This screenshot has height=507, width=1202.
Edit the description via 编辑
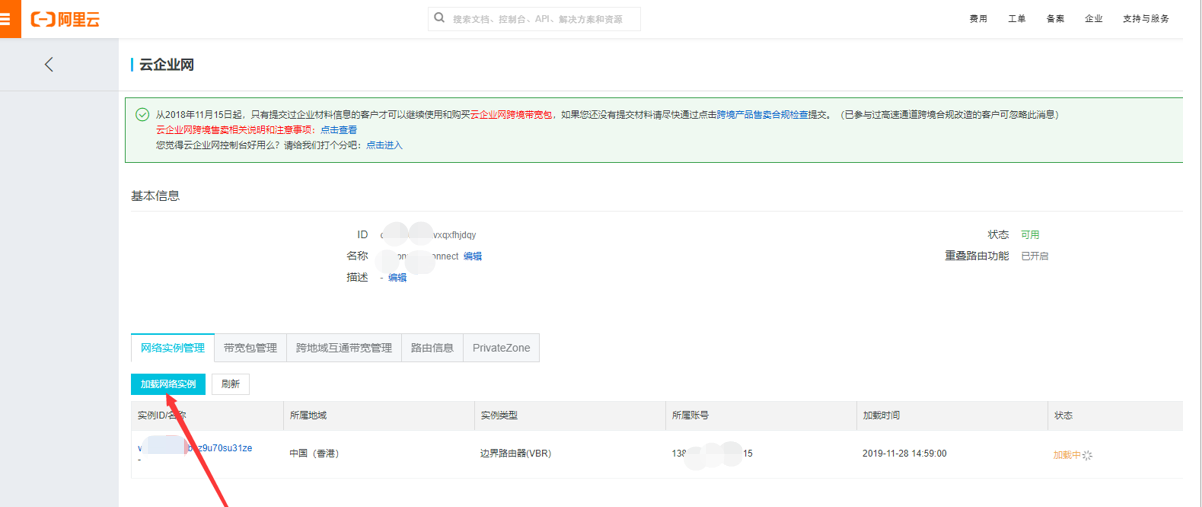coord(397,278)
